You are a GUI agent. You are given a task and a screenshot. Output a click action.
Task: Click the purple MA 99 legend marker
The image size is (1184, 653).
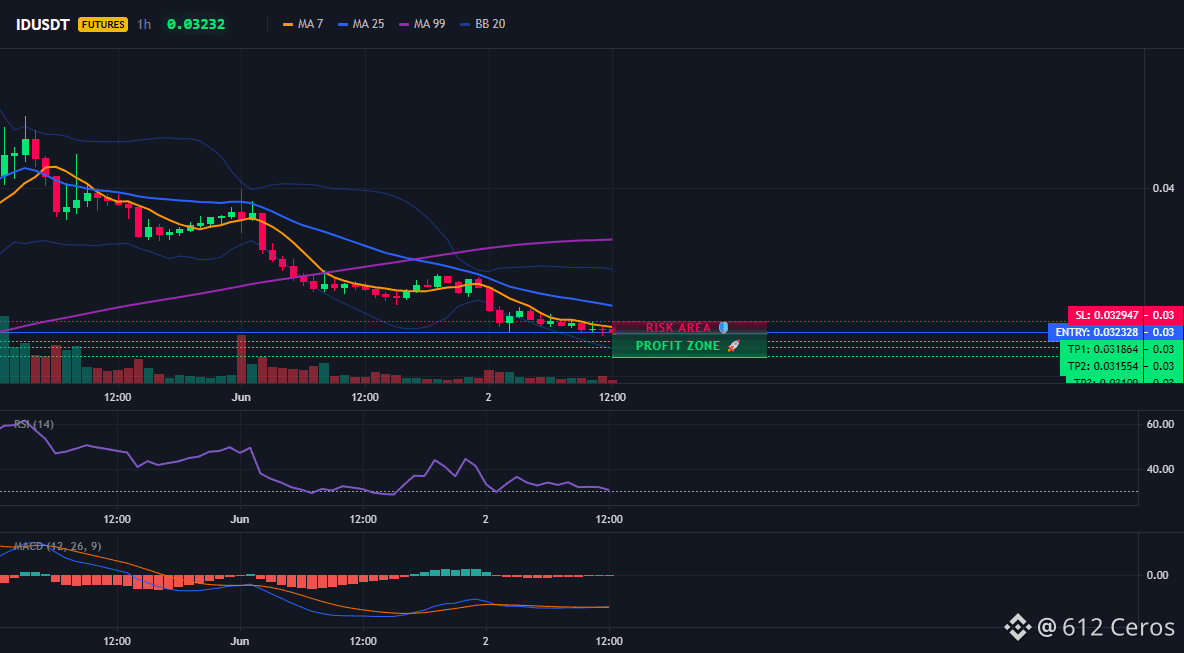pos(404,24)
